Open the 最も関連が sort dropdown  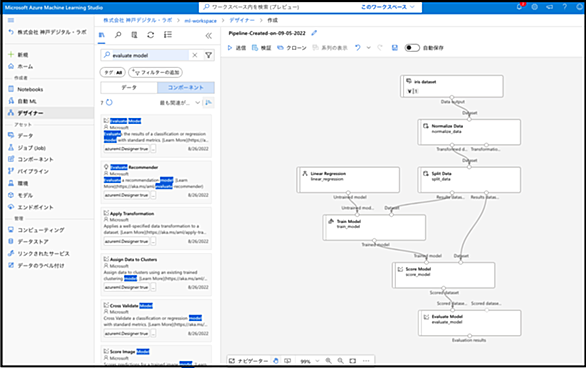click(x=180, y=103)
